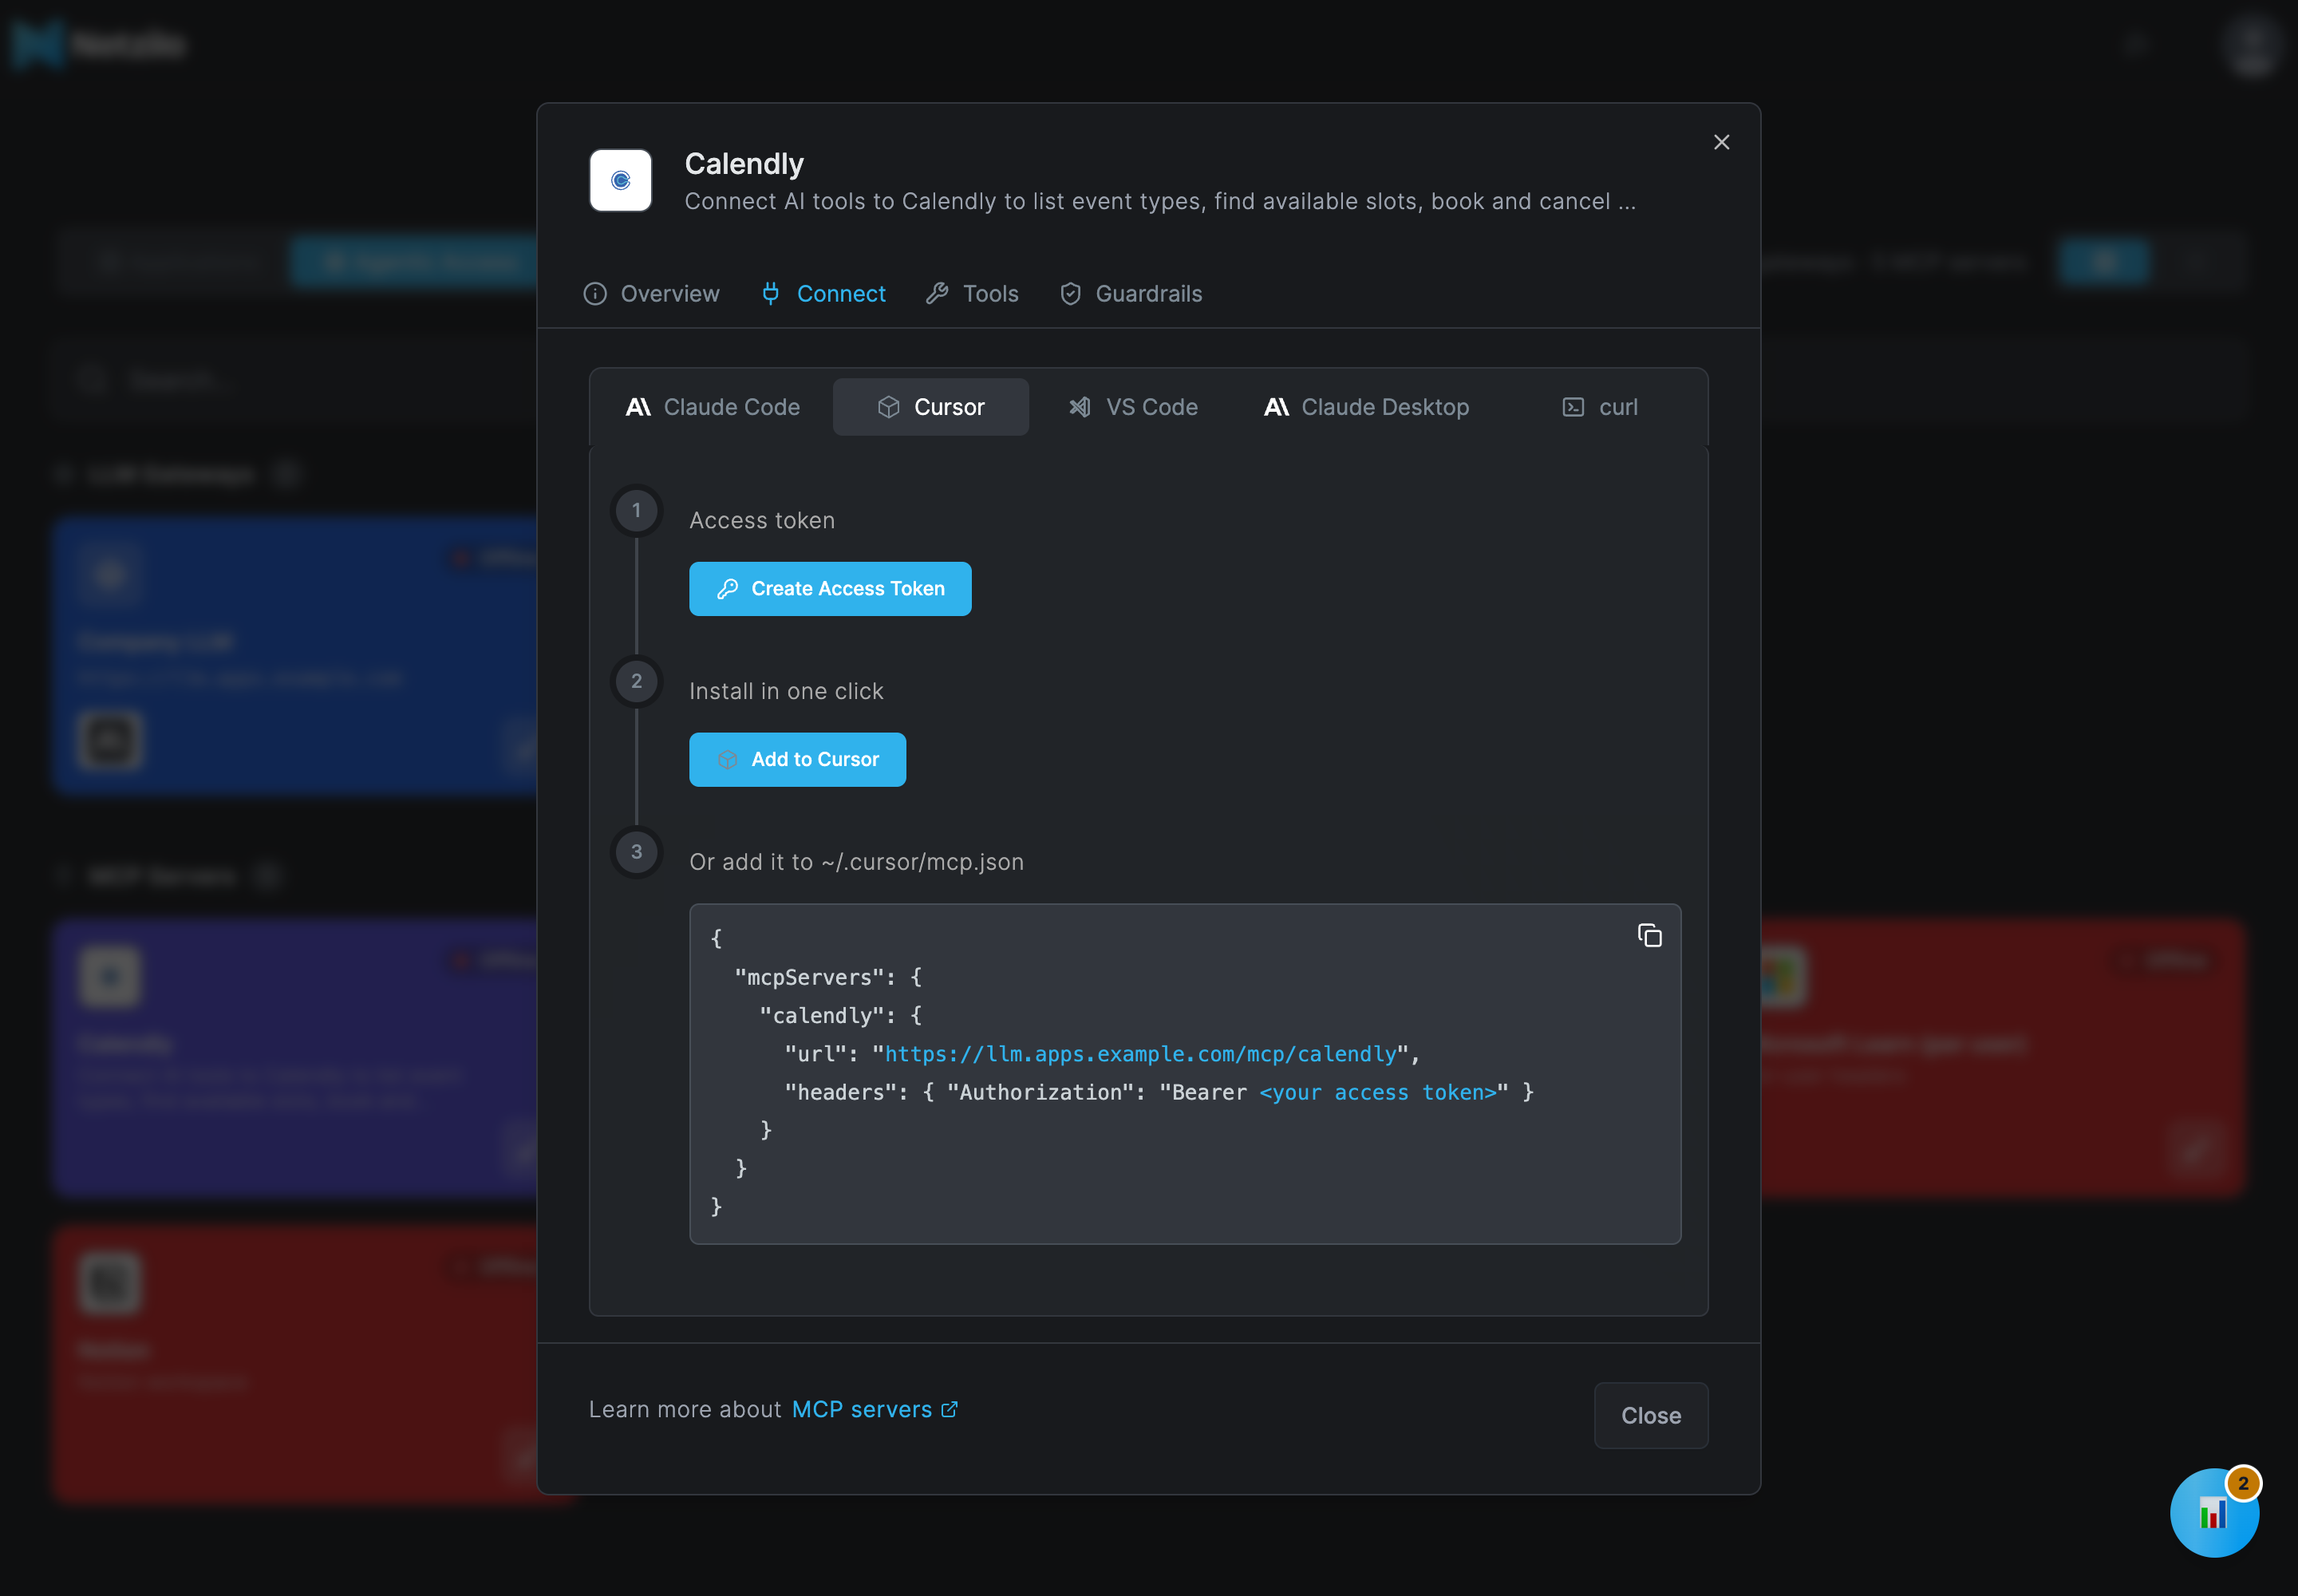This screenshot has width=2298, height=1596.
Task: Choose the Claude Desktop client tab
Action: 1366,407
